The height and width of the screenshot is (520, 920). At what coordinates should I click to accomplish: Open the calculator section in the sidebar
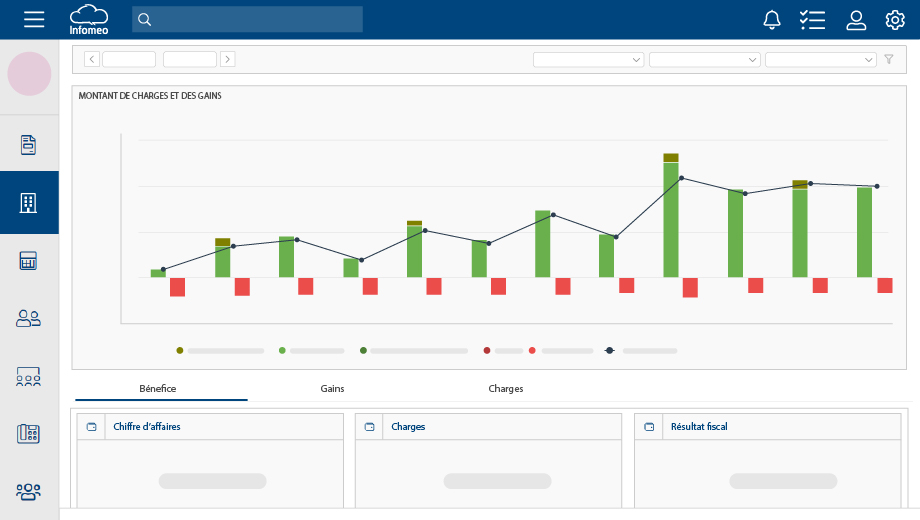[x=29, y=261]
